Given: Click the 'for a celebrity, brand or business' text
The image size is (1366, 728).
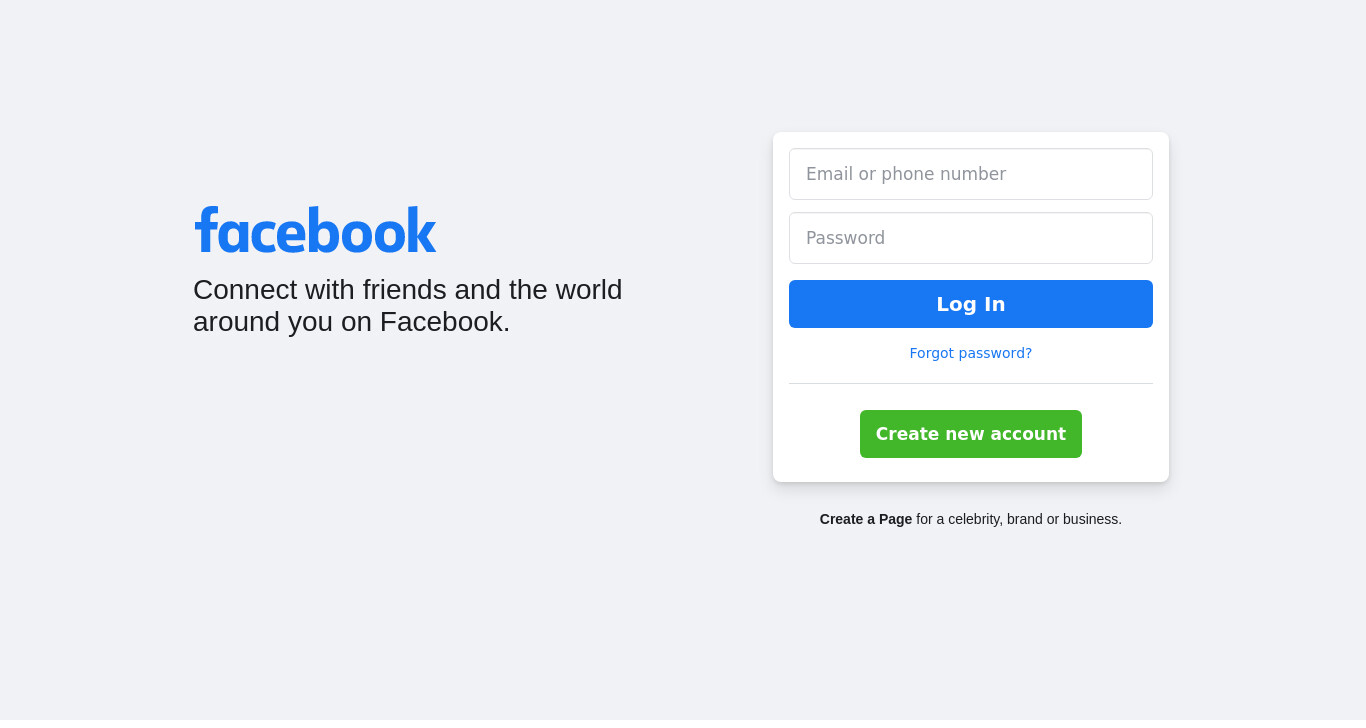Looking at the screenshot, I should click(1019, 519).
